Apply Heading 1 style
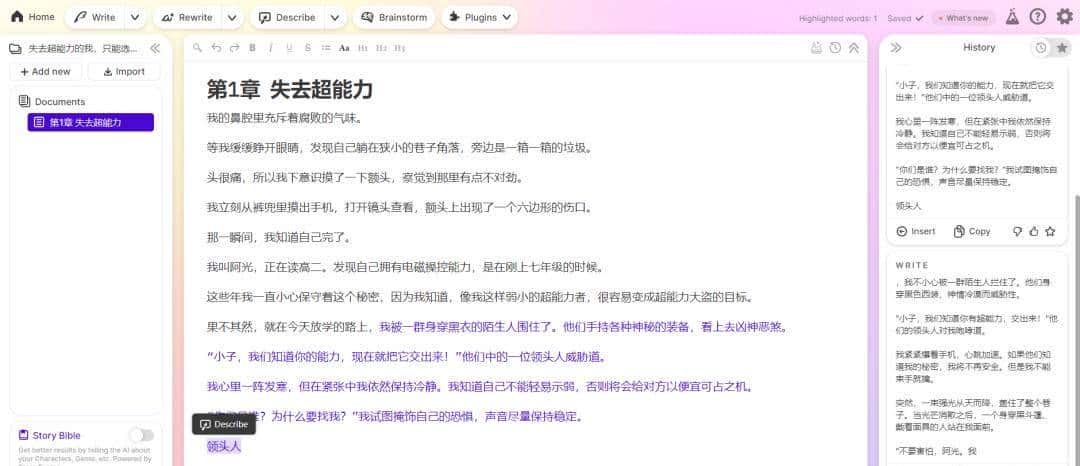 [363, 47]
